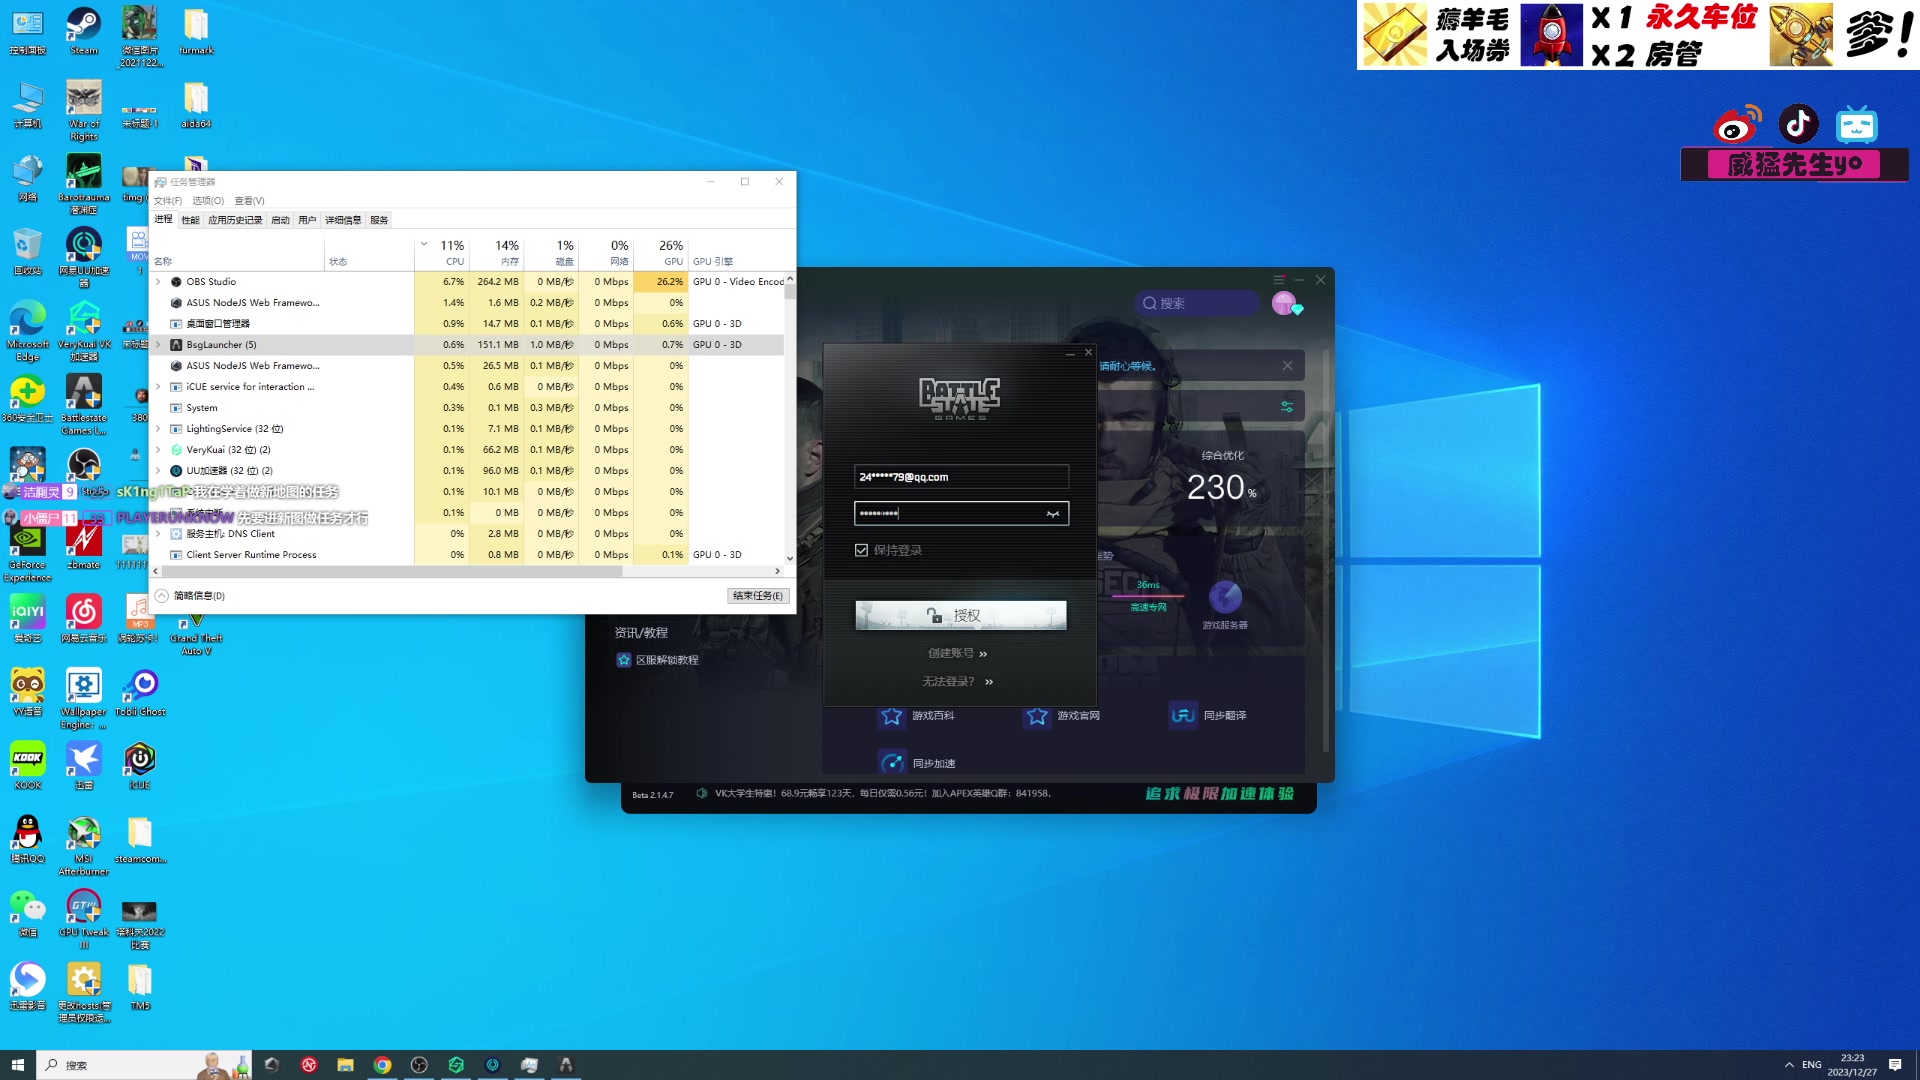1920x1080 pixels.
Task: Click the taskbar 搜索 box
Action: point(143,1065)
